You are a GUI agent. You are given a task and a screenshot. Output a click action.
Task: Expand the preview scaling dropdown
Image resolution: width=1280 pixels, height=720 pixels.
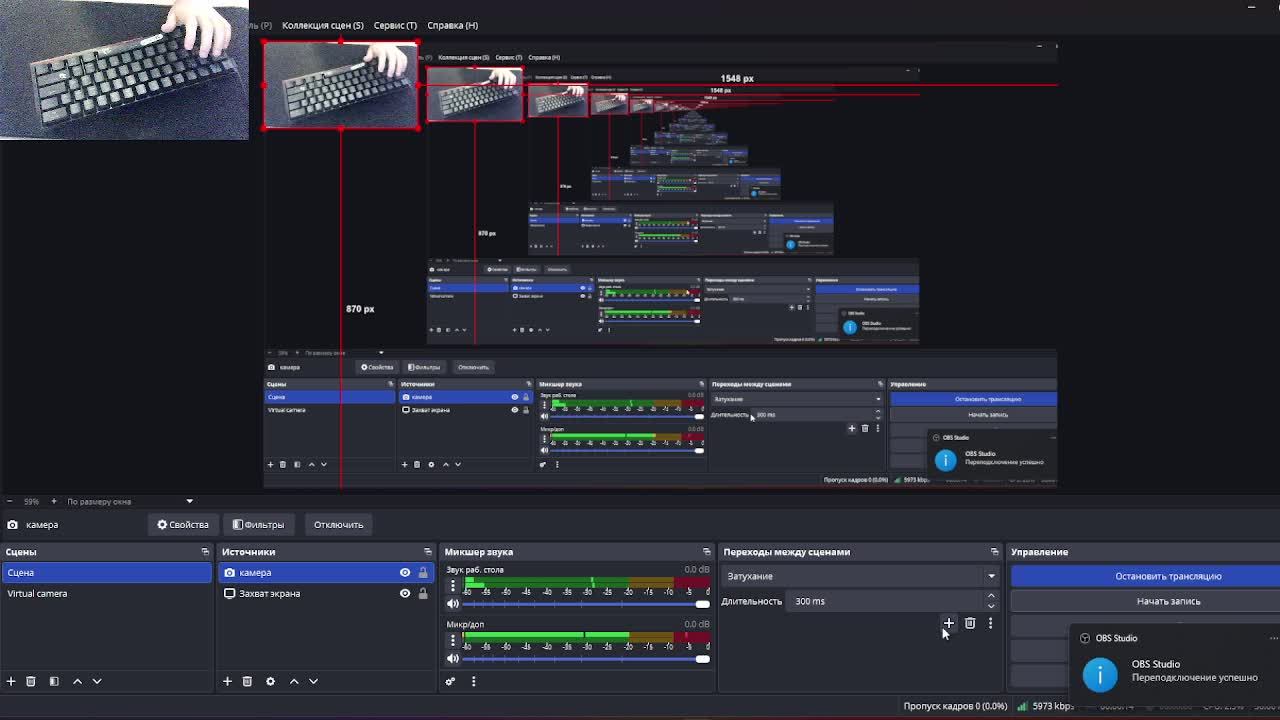[189, 501]
